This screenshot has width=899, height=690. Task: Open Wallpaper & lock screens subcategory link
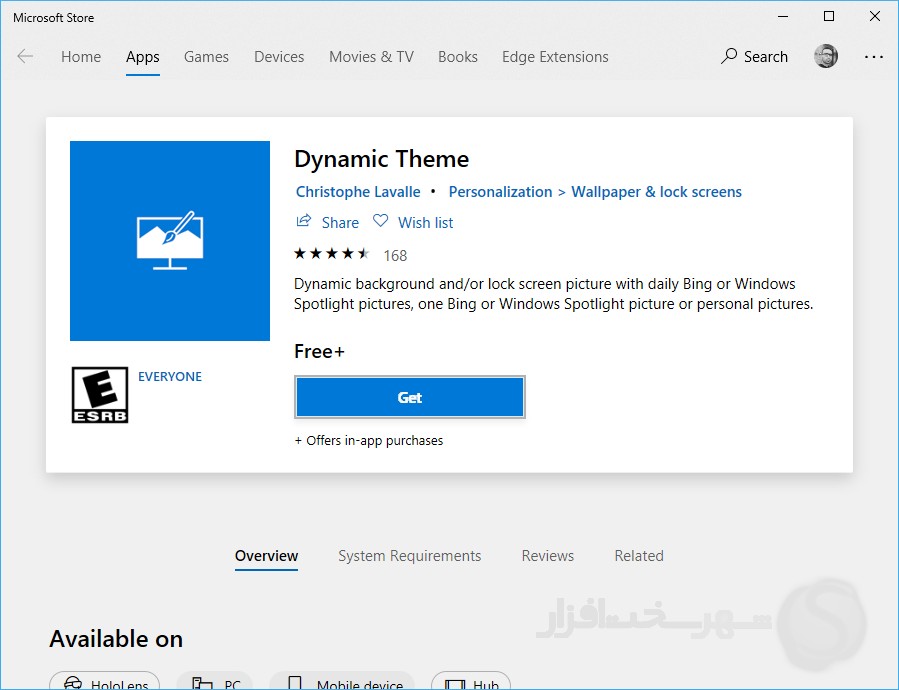(656, 192)
